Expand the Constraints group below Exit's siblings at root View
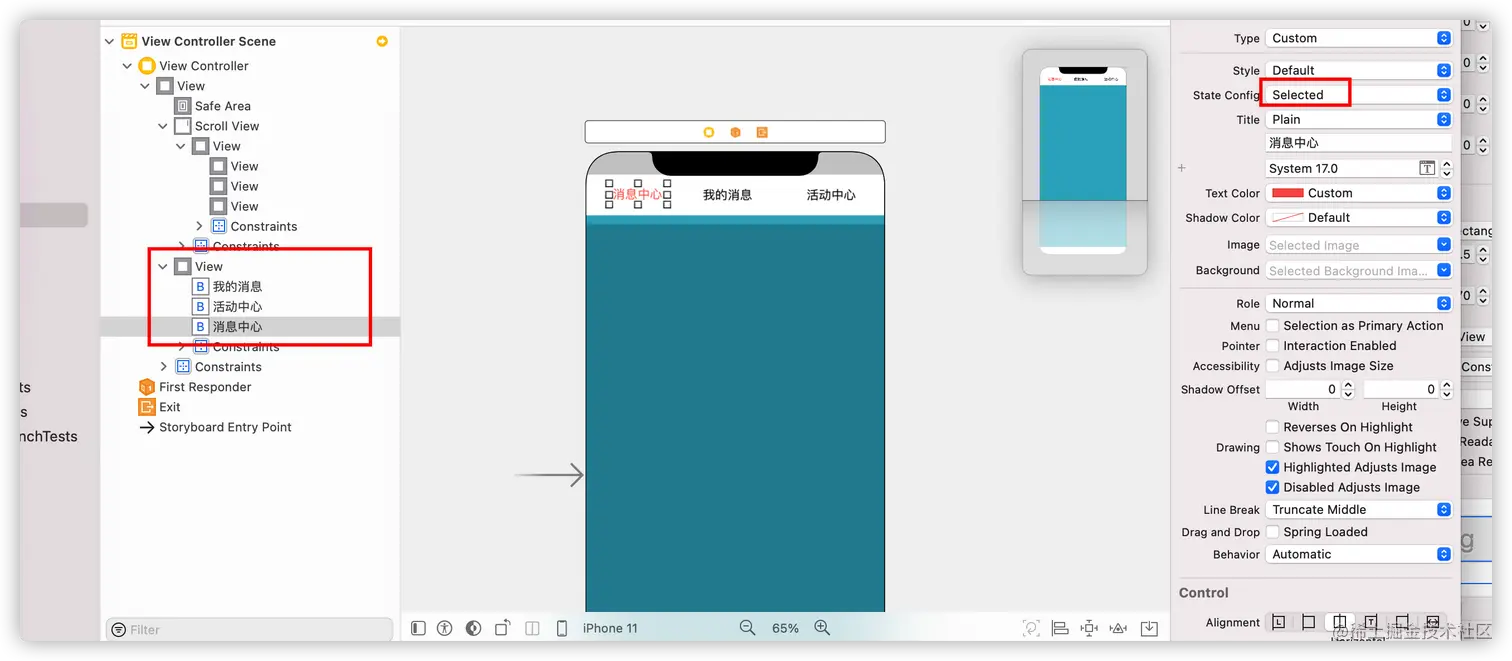 [x=163, y=366]
